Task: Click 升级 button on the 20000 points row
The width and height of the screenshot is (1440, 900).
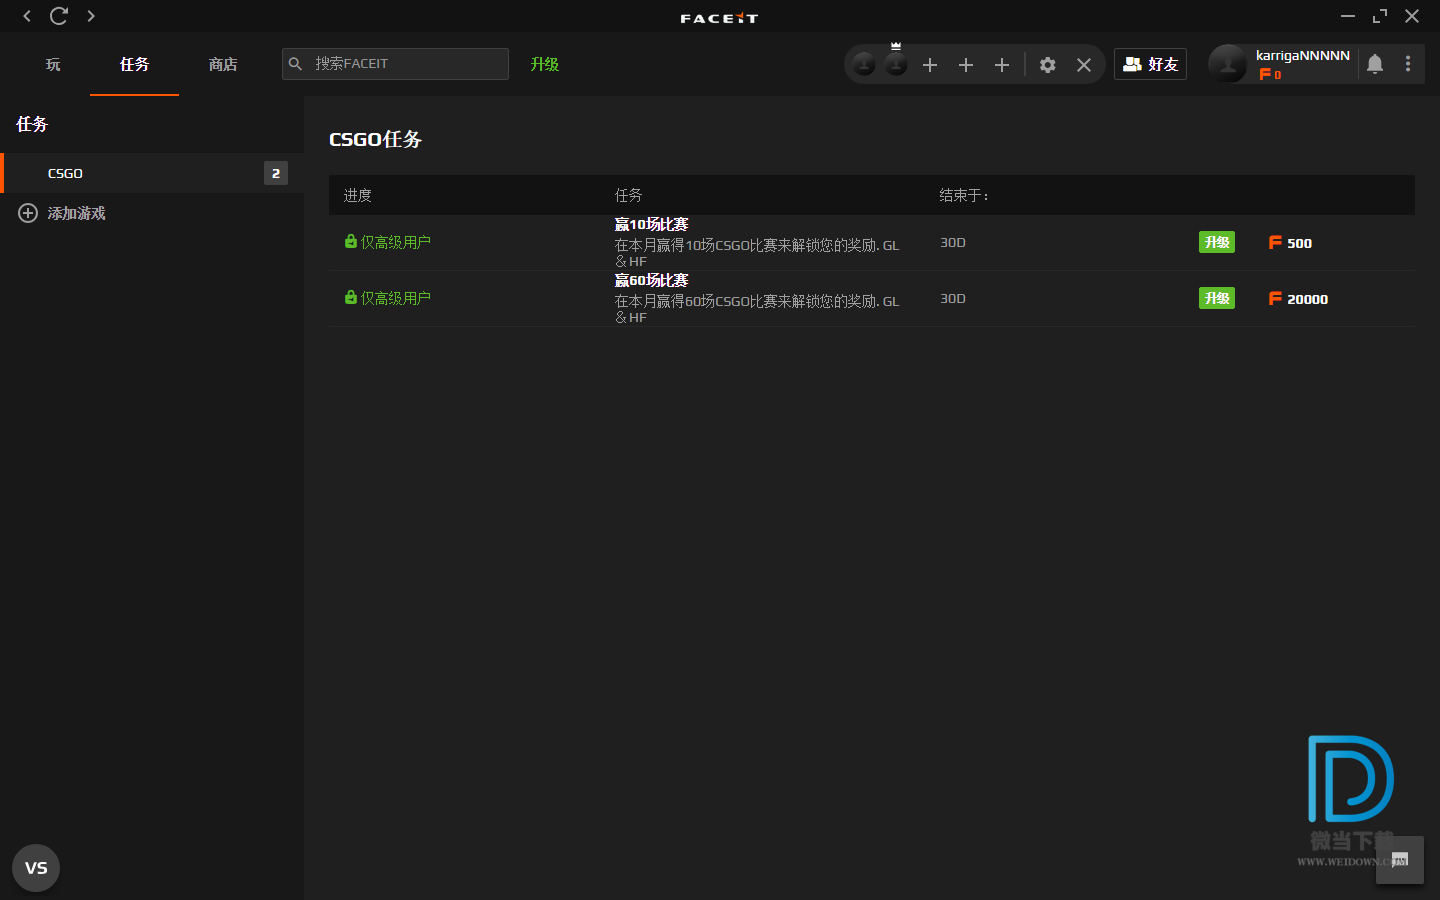Action: pyautogui.click(x=1217, y=298)
